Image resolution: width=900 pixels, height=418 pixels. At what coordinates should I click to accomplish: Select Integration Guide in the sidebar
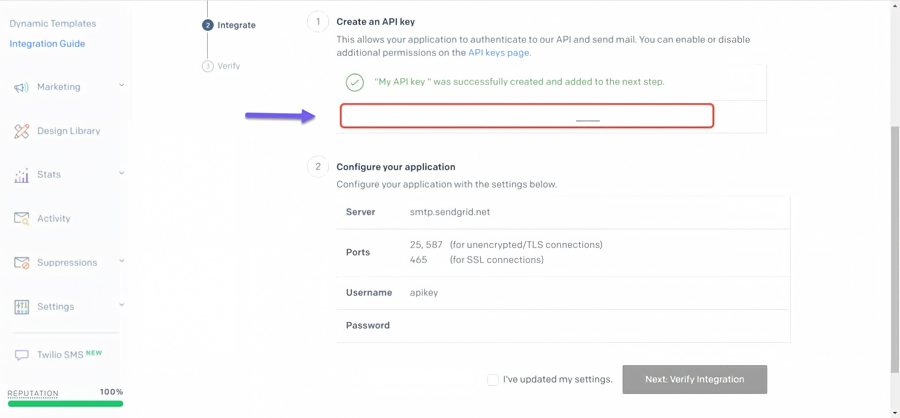pos(47,44)
